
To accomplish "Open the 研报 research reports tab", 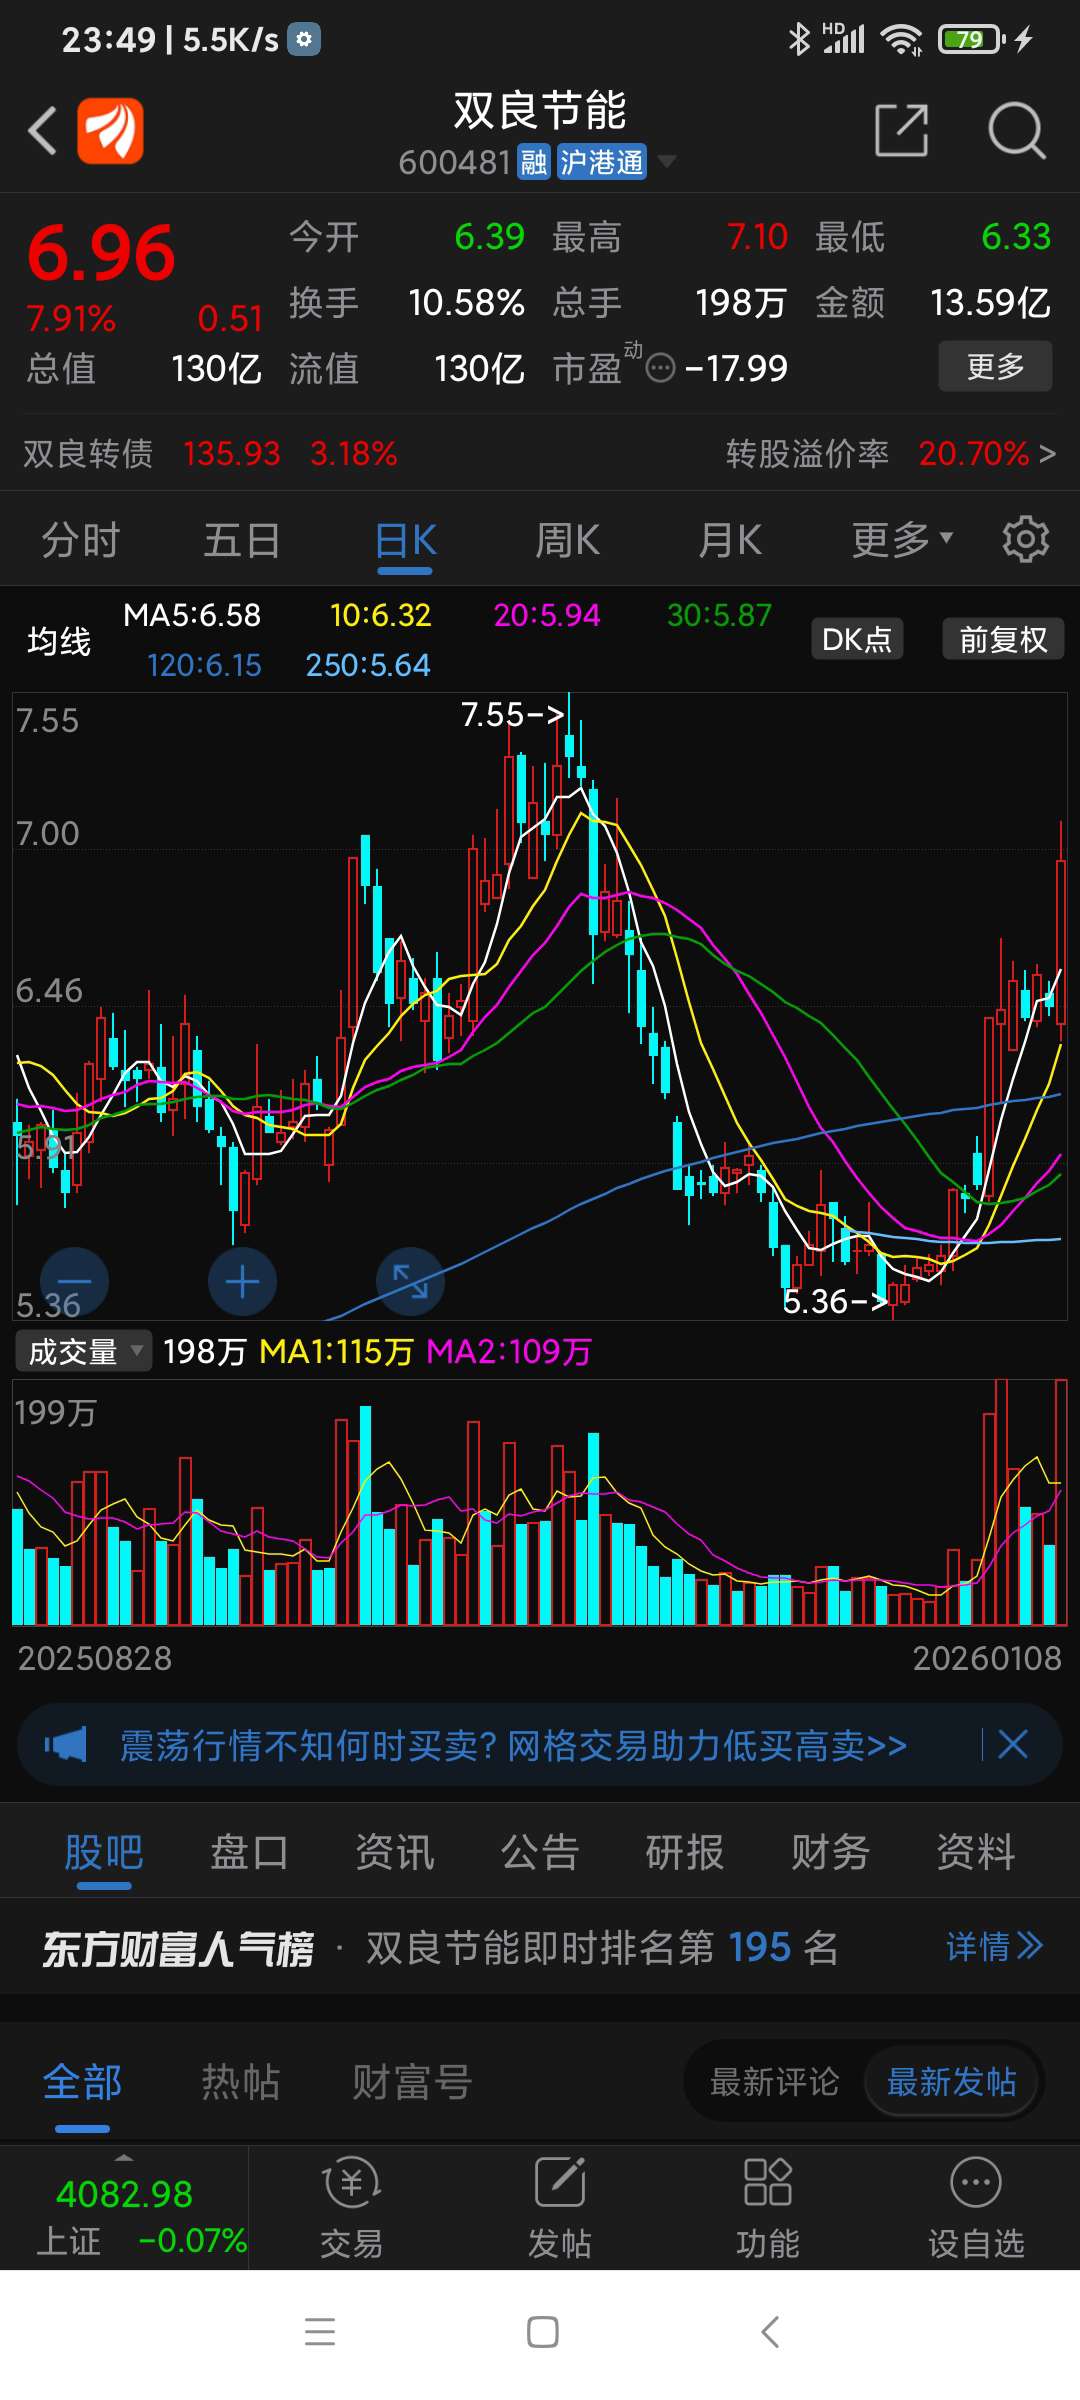I will 685,1853.
